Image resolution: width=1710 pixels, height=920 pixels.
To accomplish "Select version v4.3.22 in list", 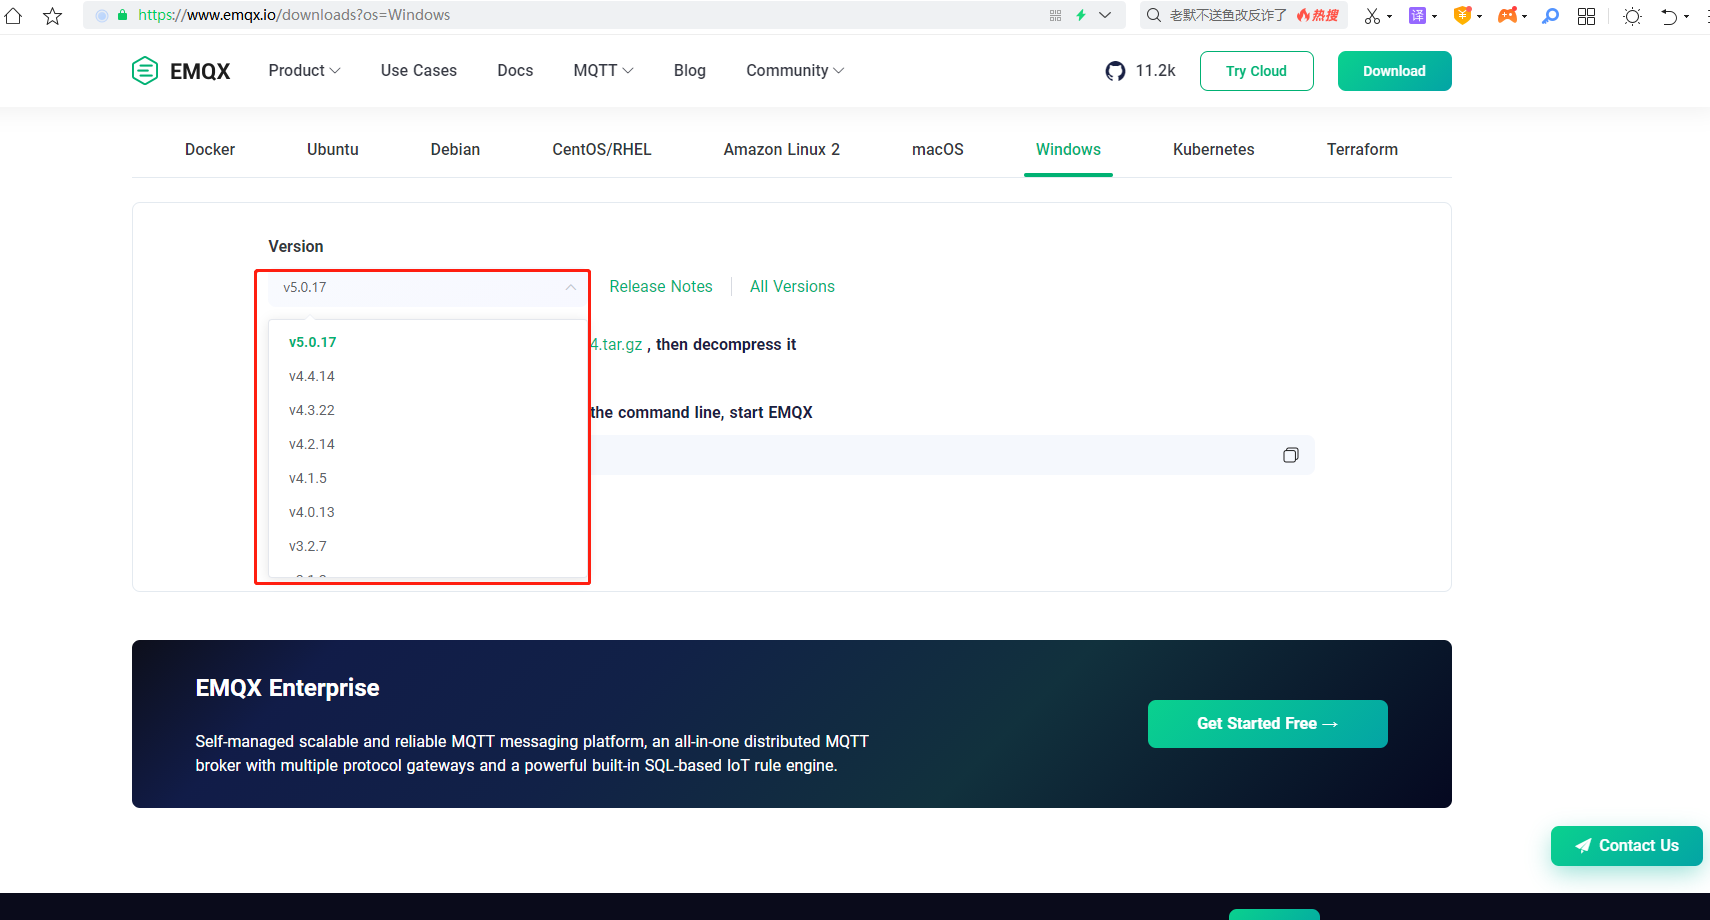I will 428,410.
